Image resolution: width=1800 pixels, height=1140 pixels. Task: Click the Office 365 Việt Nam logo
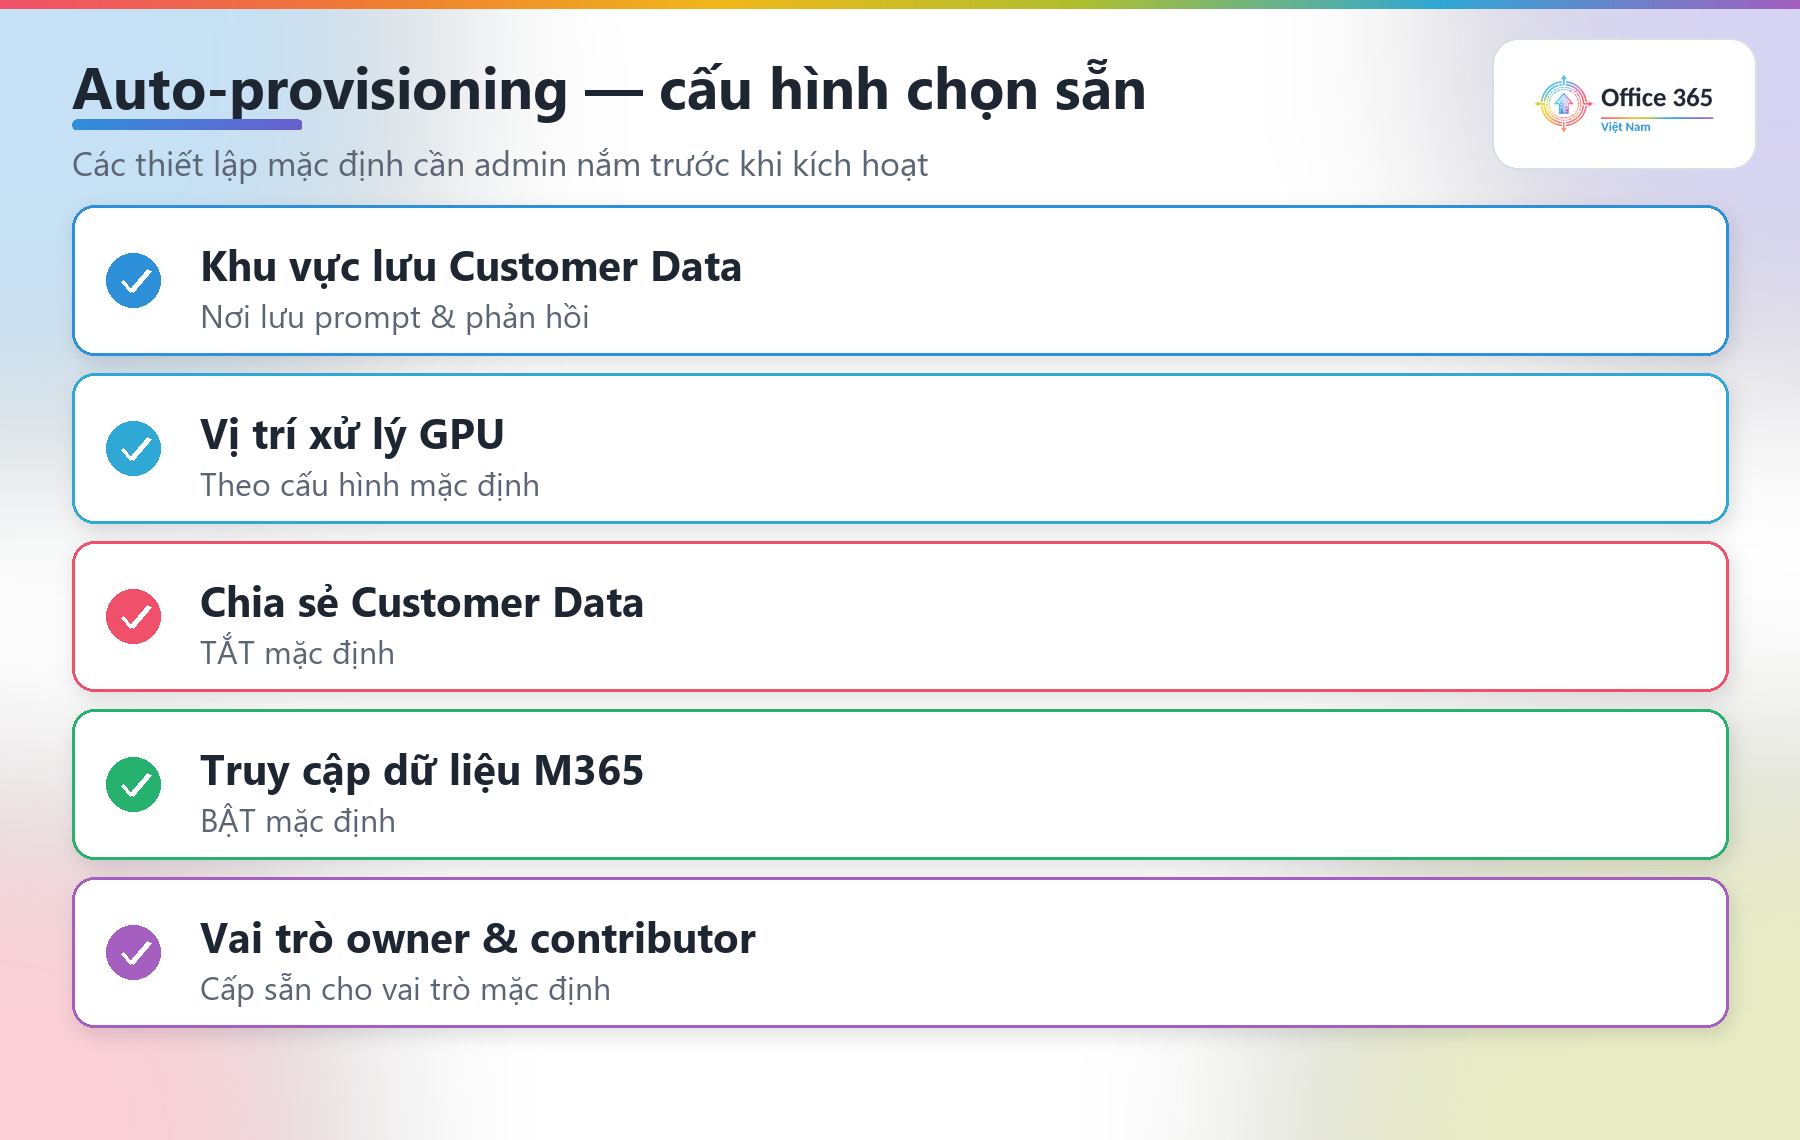(x=1624, y=104)
